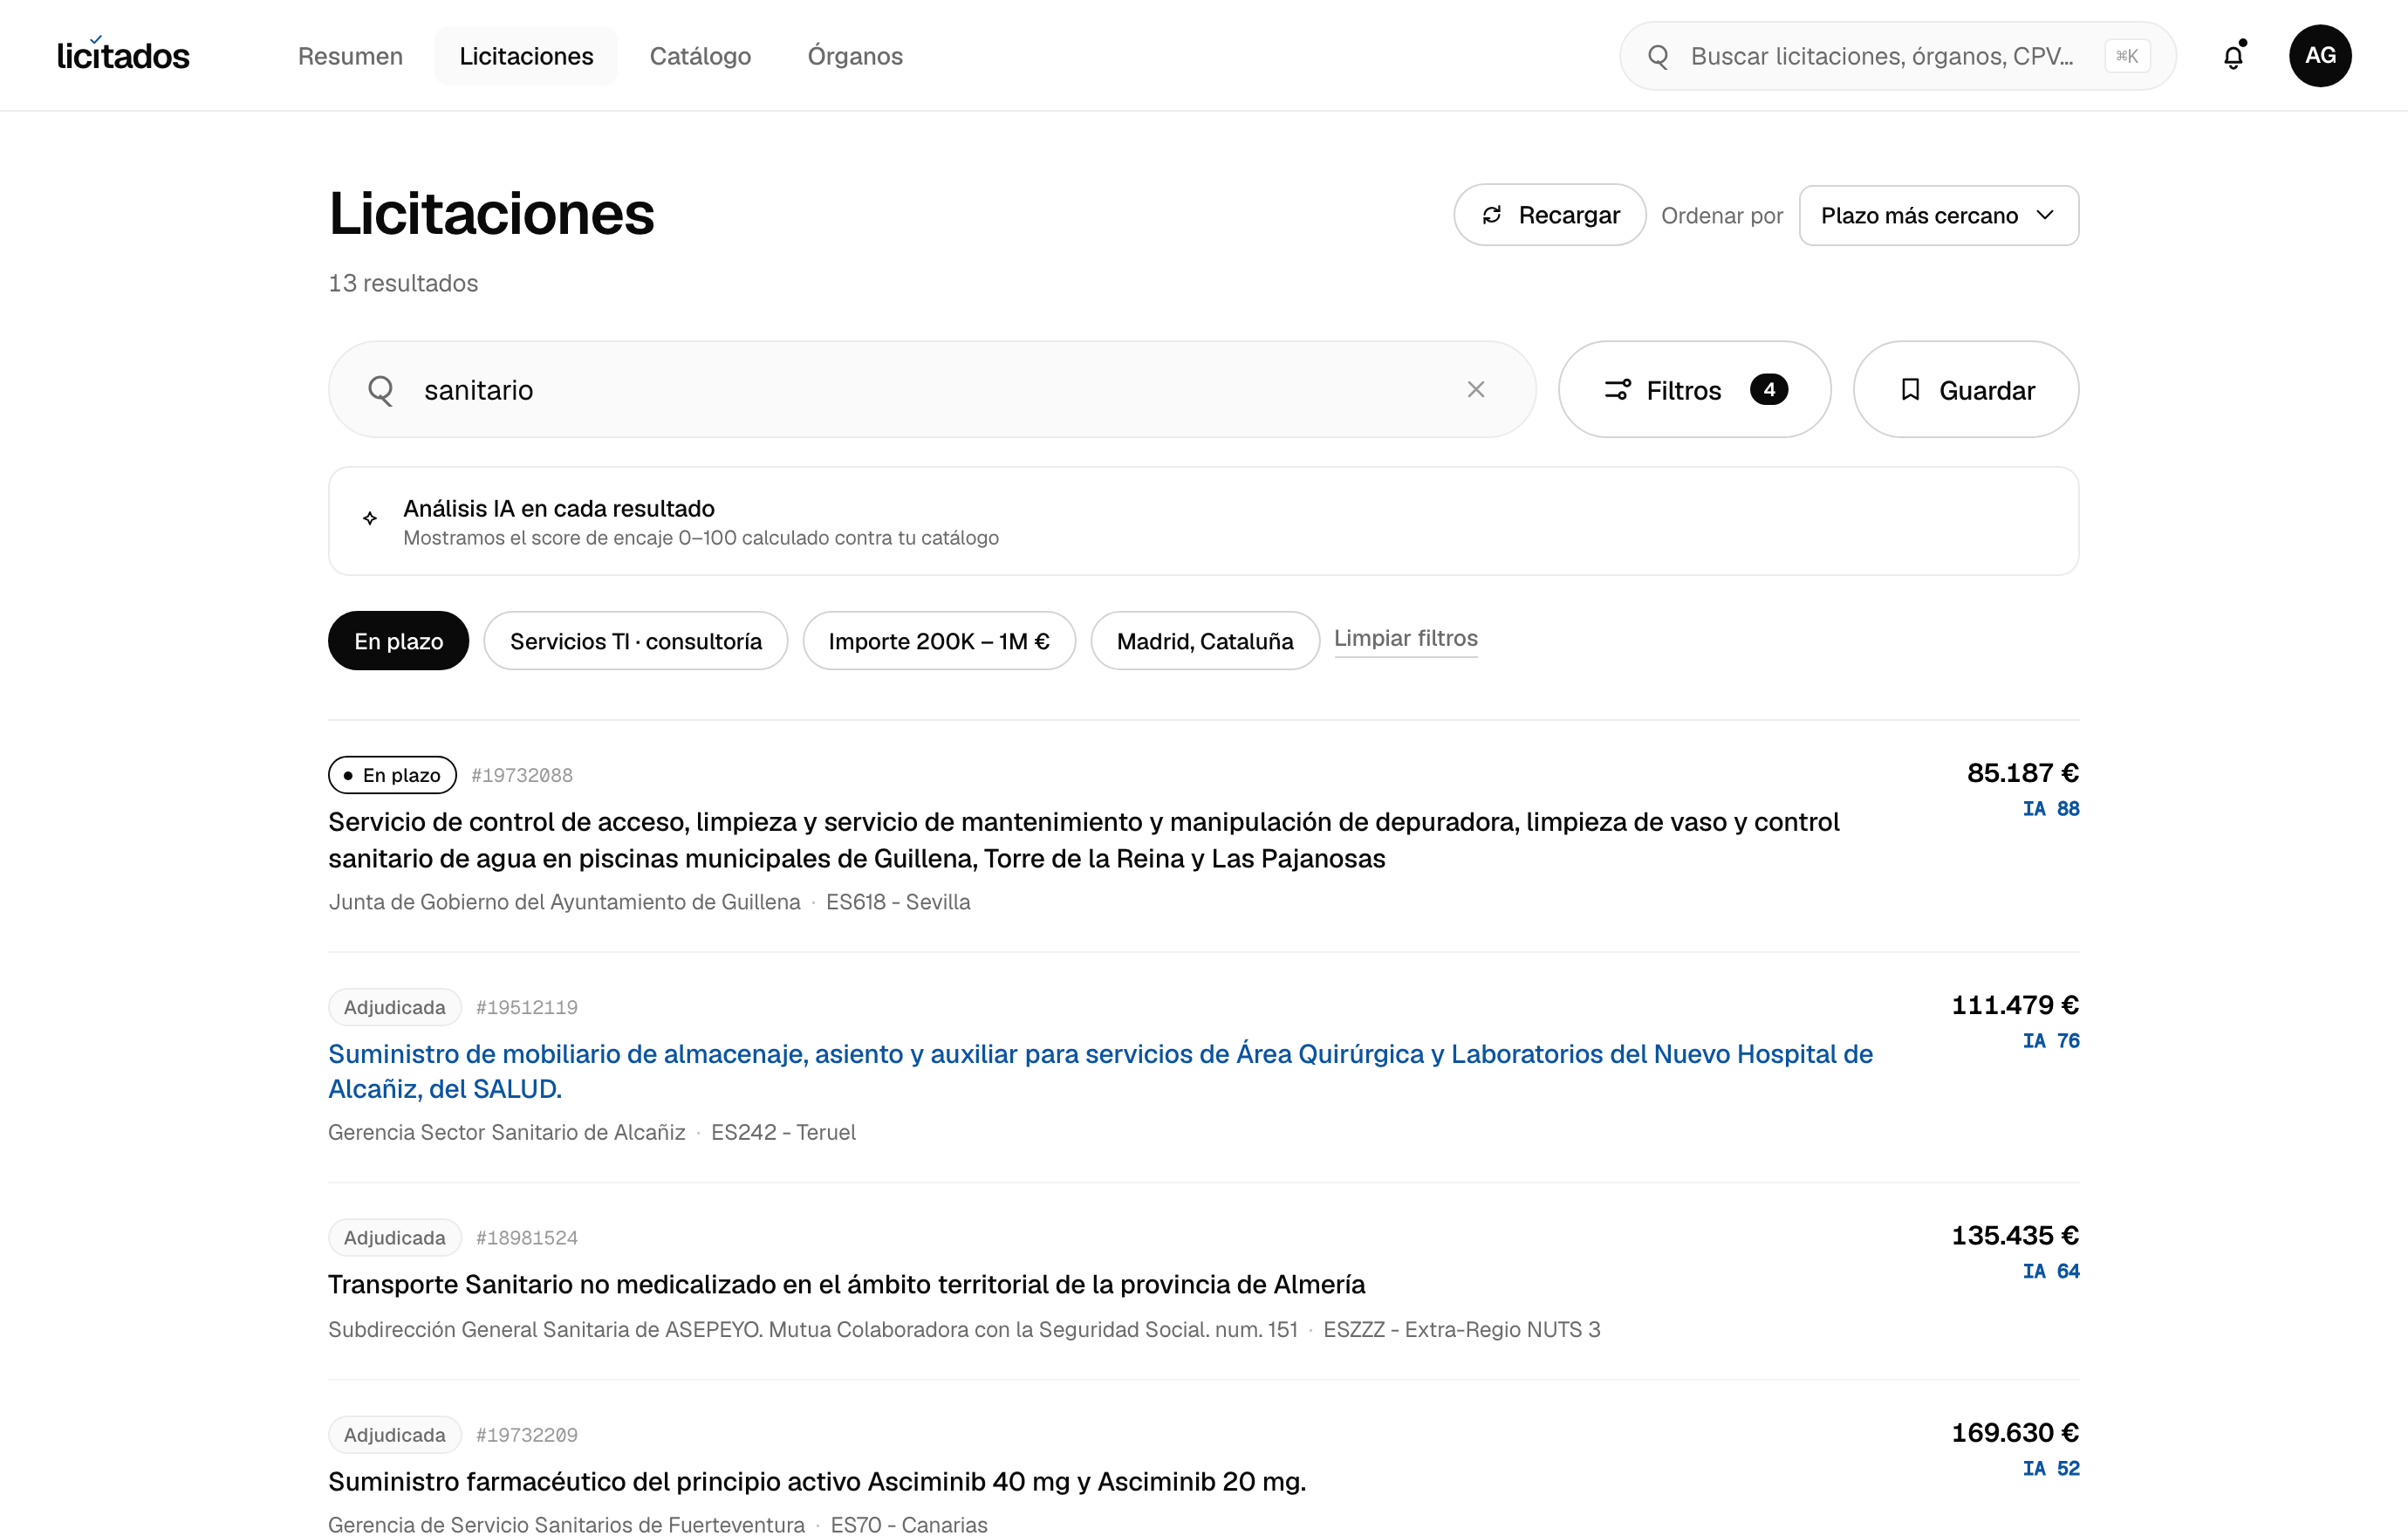The width and height of the screenshot is (2408, 1536).
Task: Open the Suministro de mobiliario Hospital de Alcañiz tender
Action: click(x=1100, y=1071)
